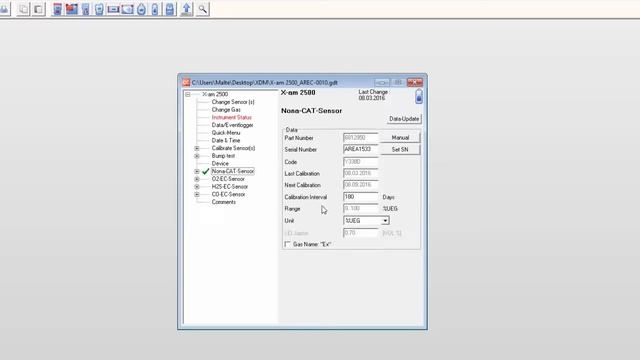Screen dimensions: 640x360
Task: Select the H2S-EC-Sensor tree entry
Action: (230, 187)
